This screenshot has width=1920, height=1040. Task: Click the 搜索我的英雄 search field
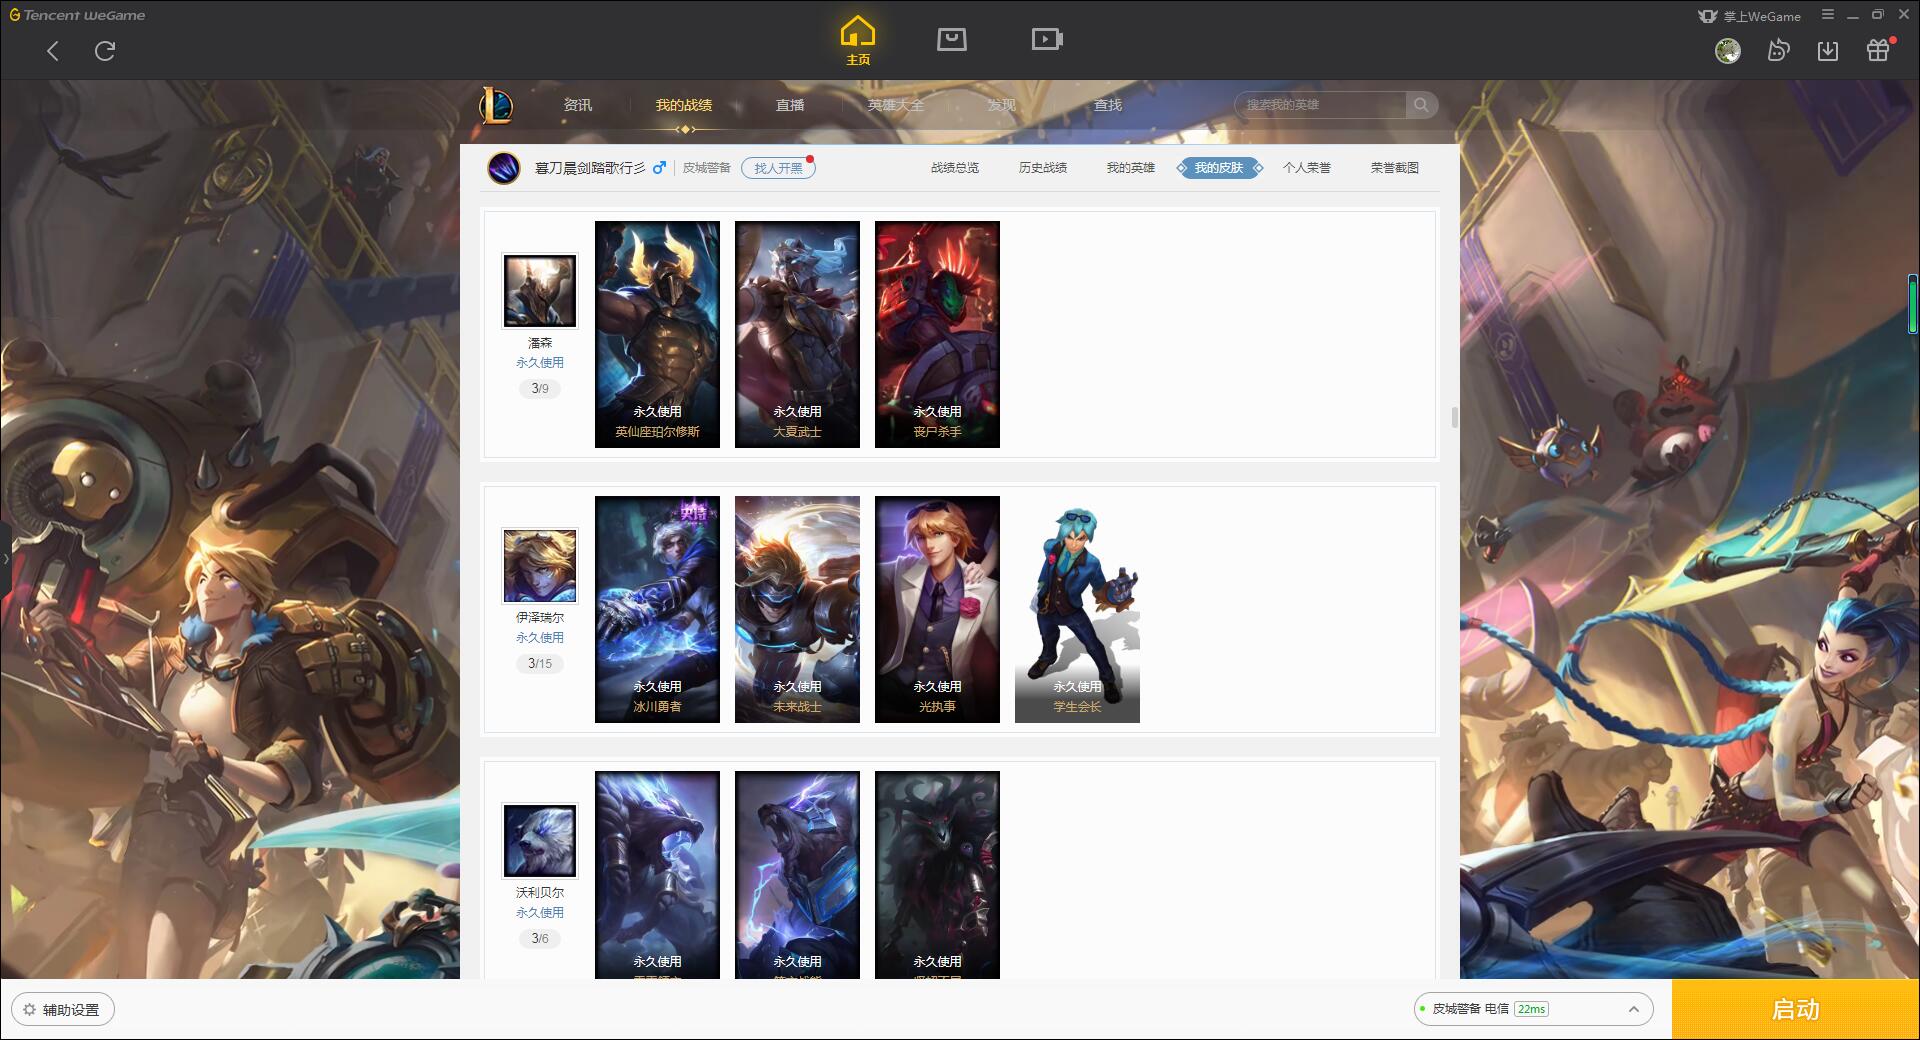[1322, 105]
